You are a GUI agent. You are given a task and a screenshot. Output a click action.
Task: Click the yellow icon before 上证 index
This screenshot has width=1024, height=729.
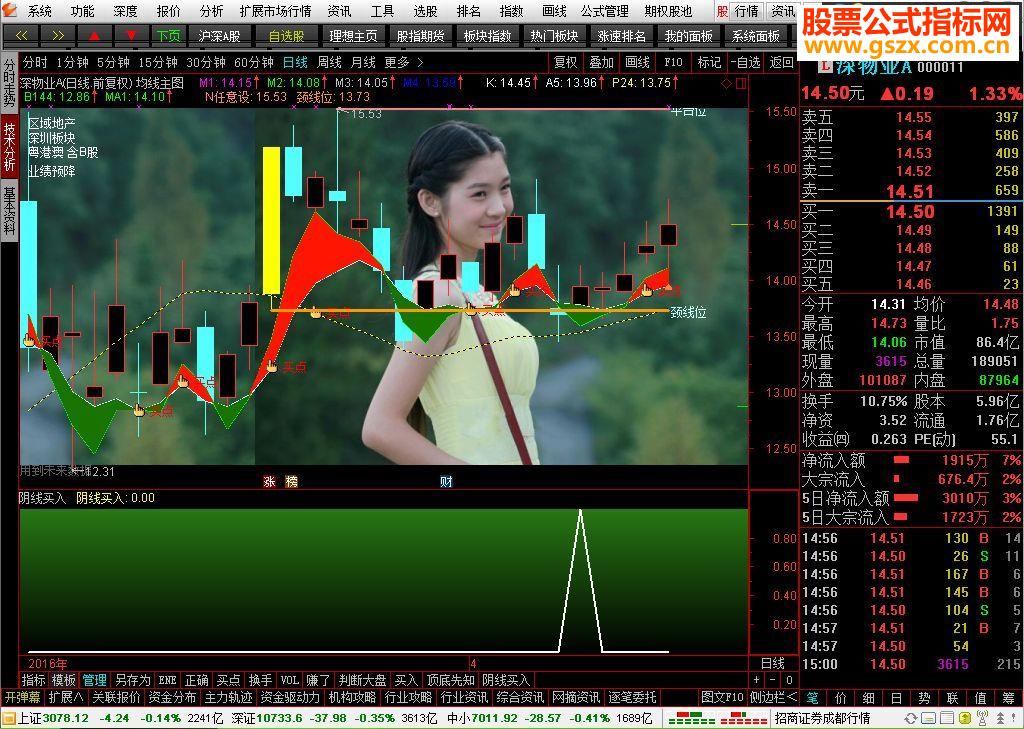pos(8,719)
